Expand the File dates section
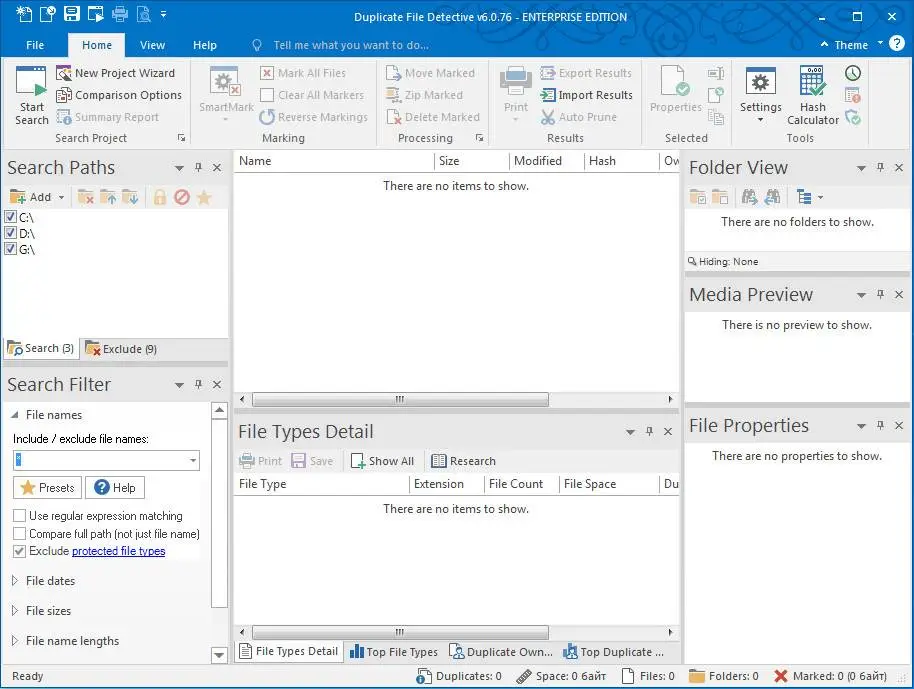914x689 pixels. pyautogui.click(x=15, y=581)
